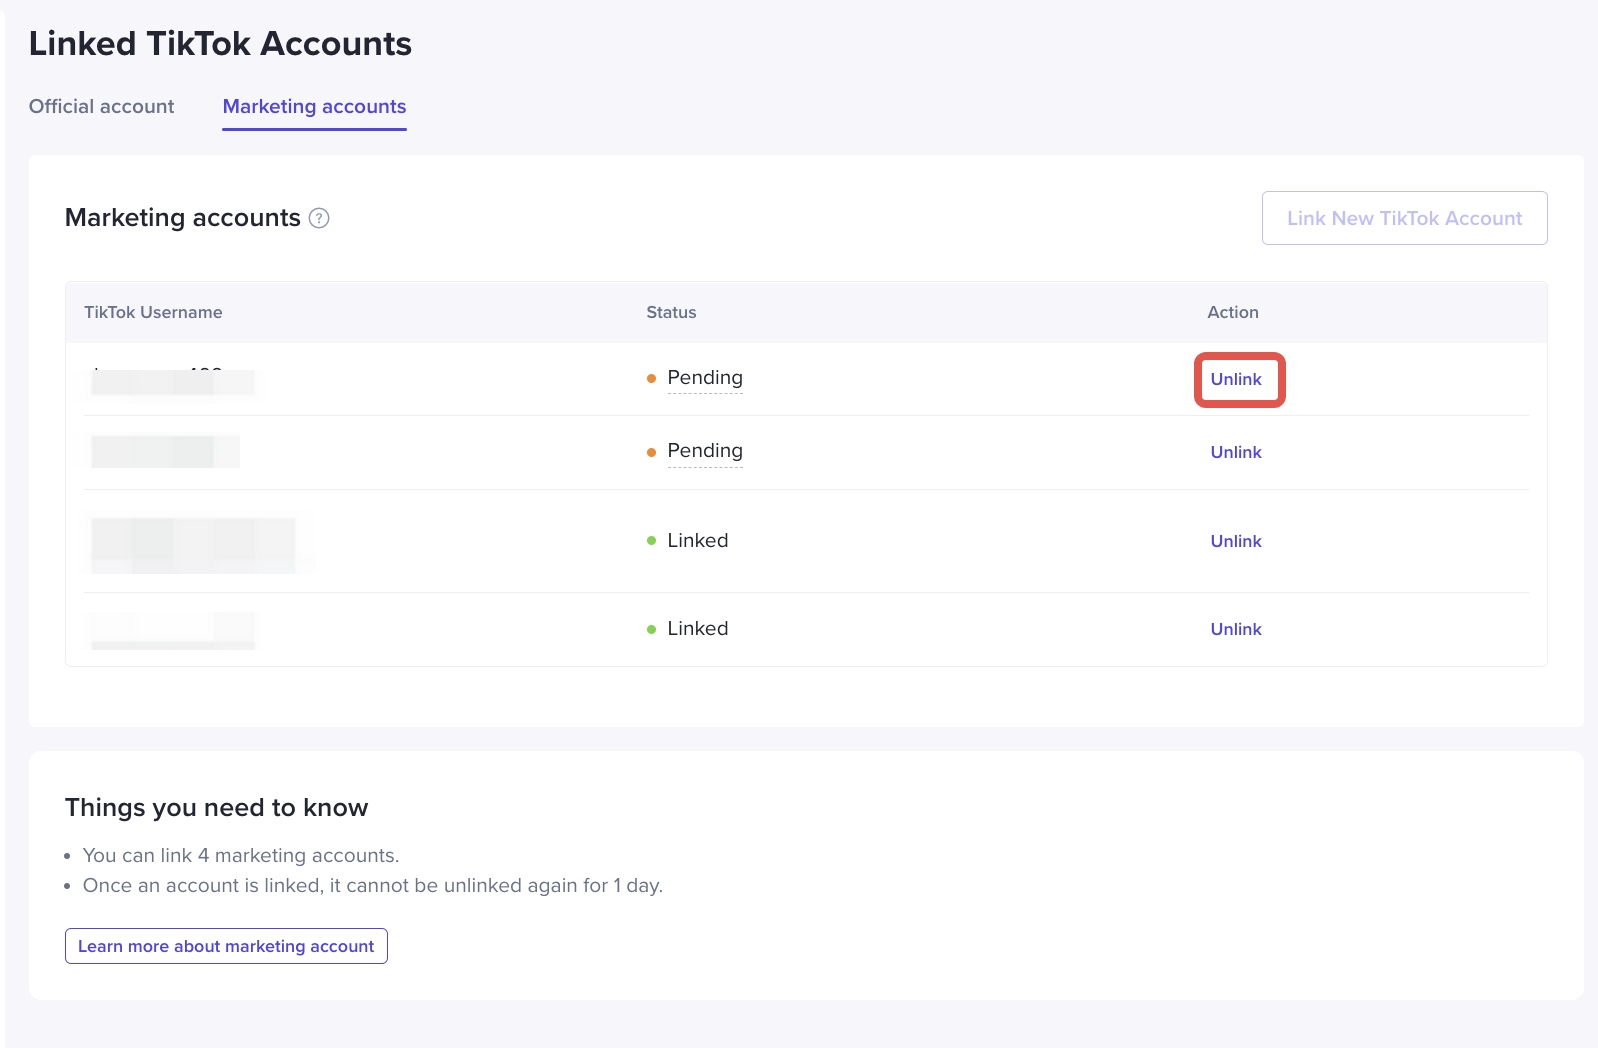Click the first row's Pending status label
The width and height of the screenshot is (1598, 1048).
(x=704, y=378)
